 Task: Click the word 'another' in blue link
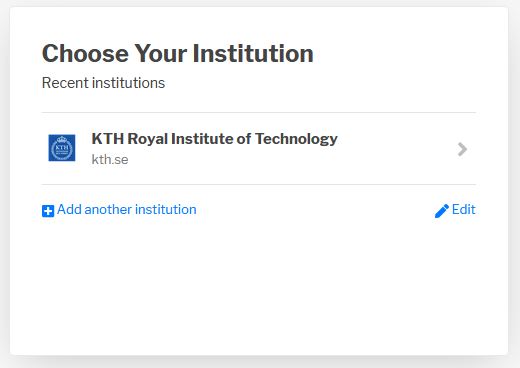point(108,210)
